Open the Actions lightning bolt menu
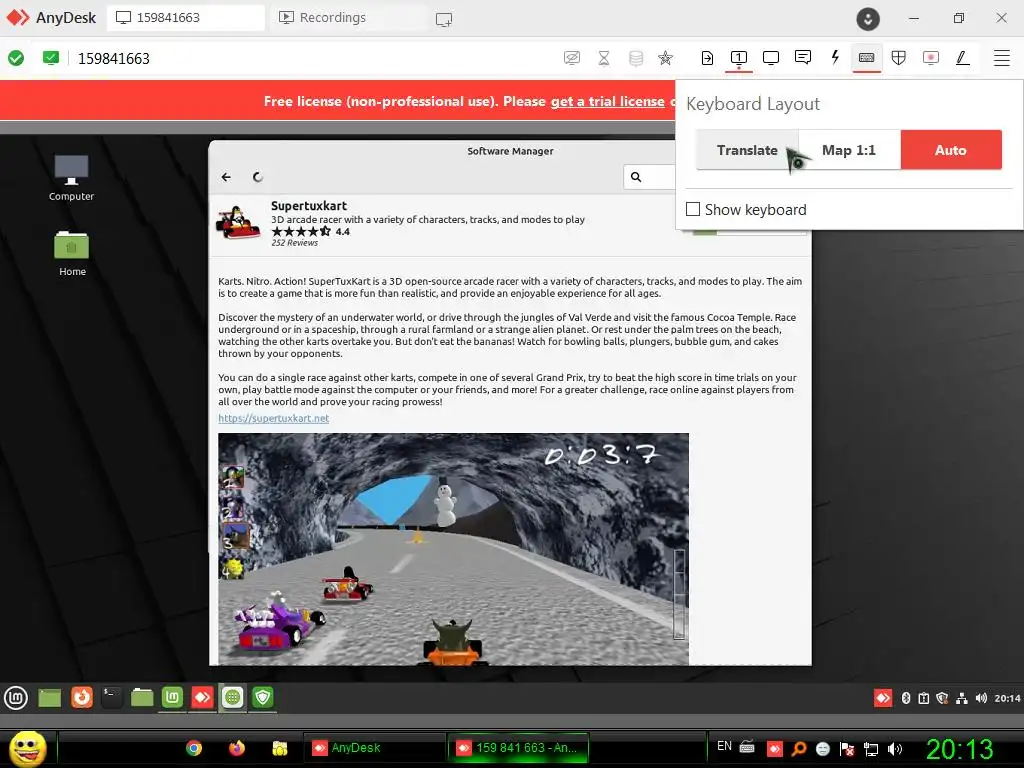1024x768 pixels. tap(835, 58)
